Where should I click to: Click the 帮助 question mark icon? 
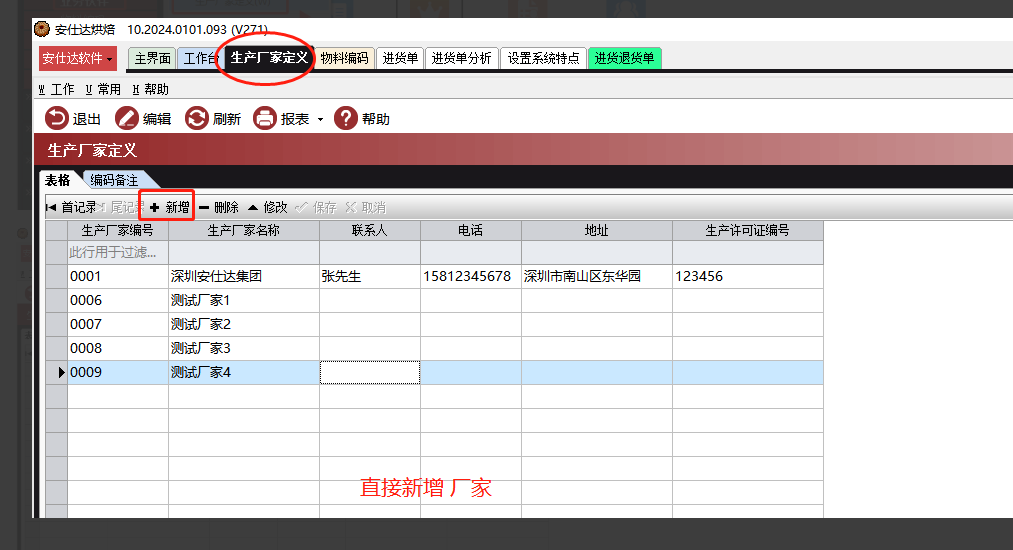click(x=346, y=118)
